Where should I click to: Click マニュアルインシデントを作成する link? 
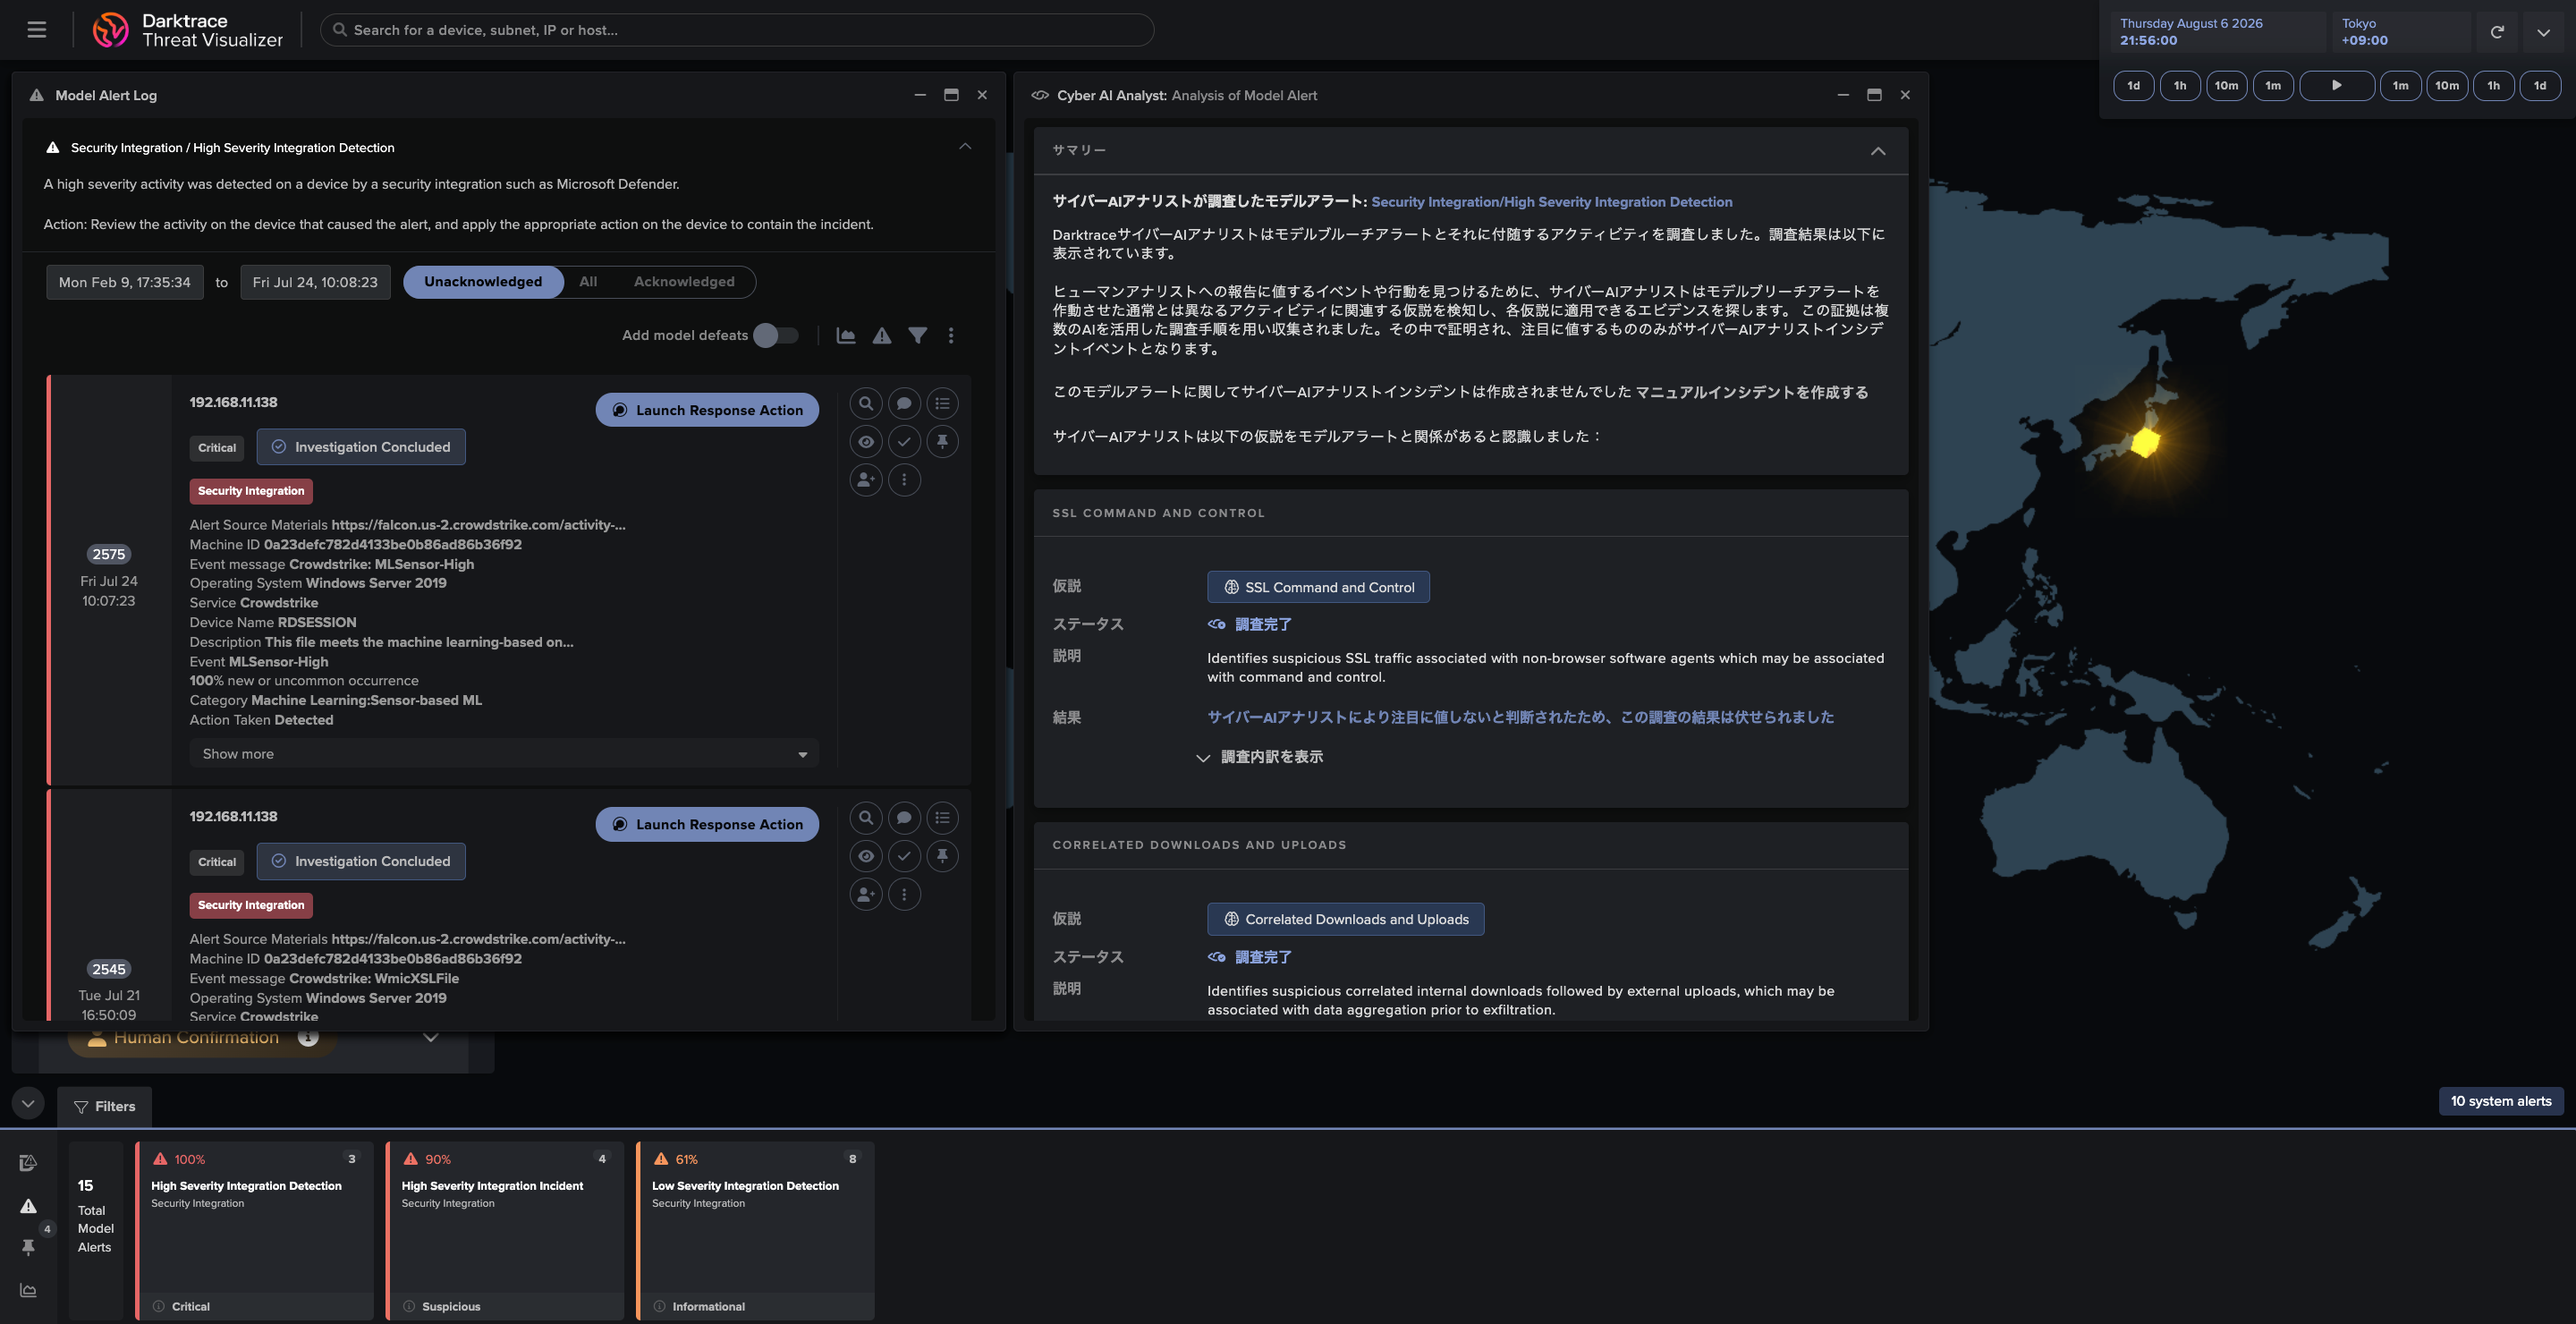(1751, 392)
